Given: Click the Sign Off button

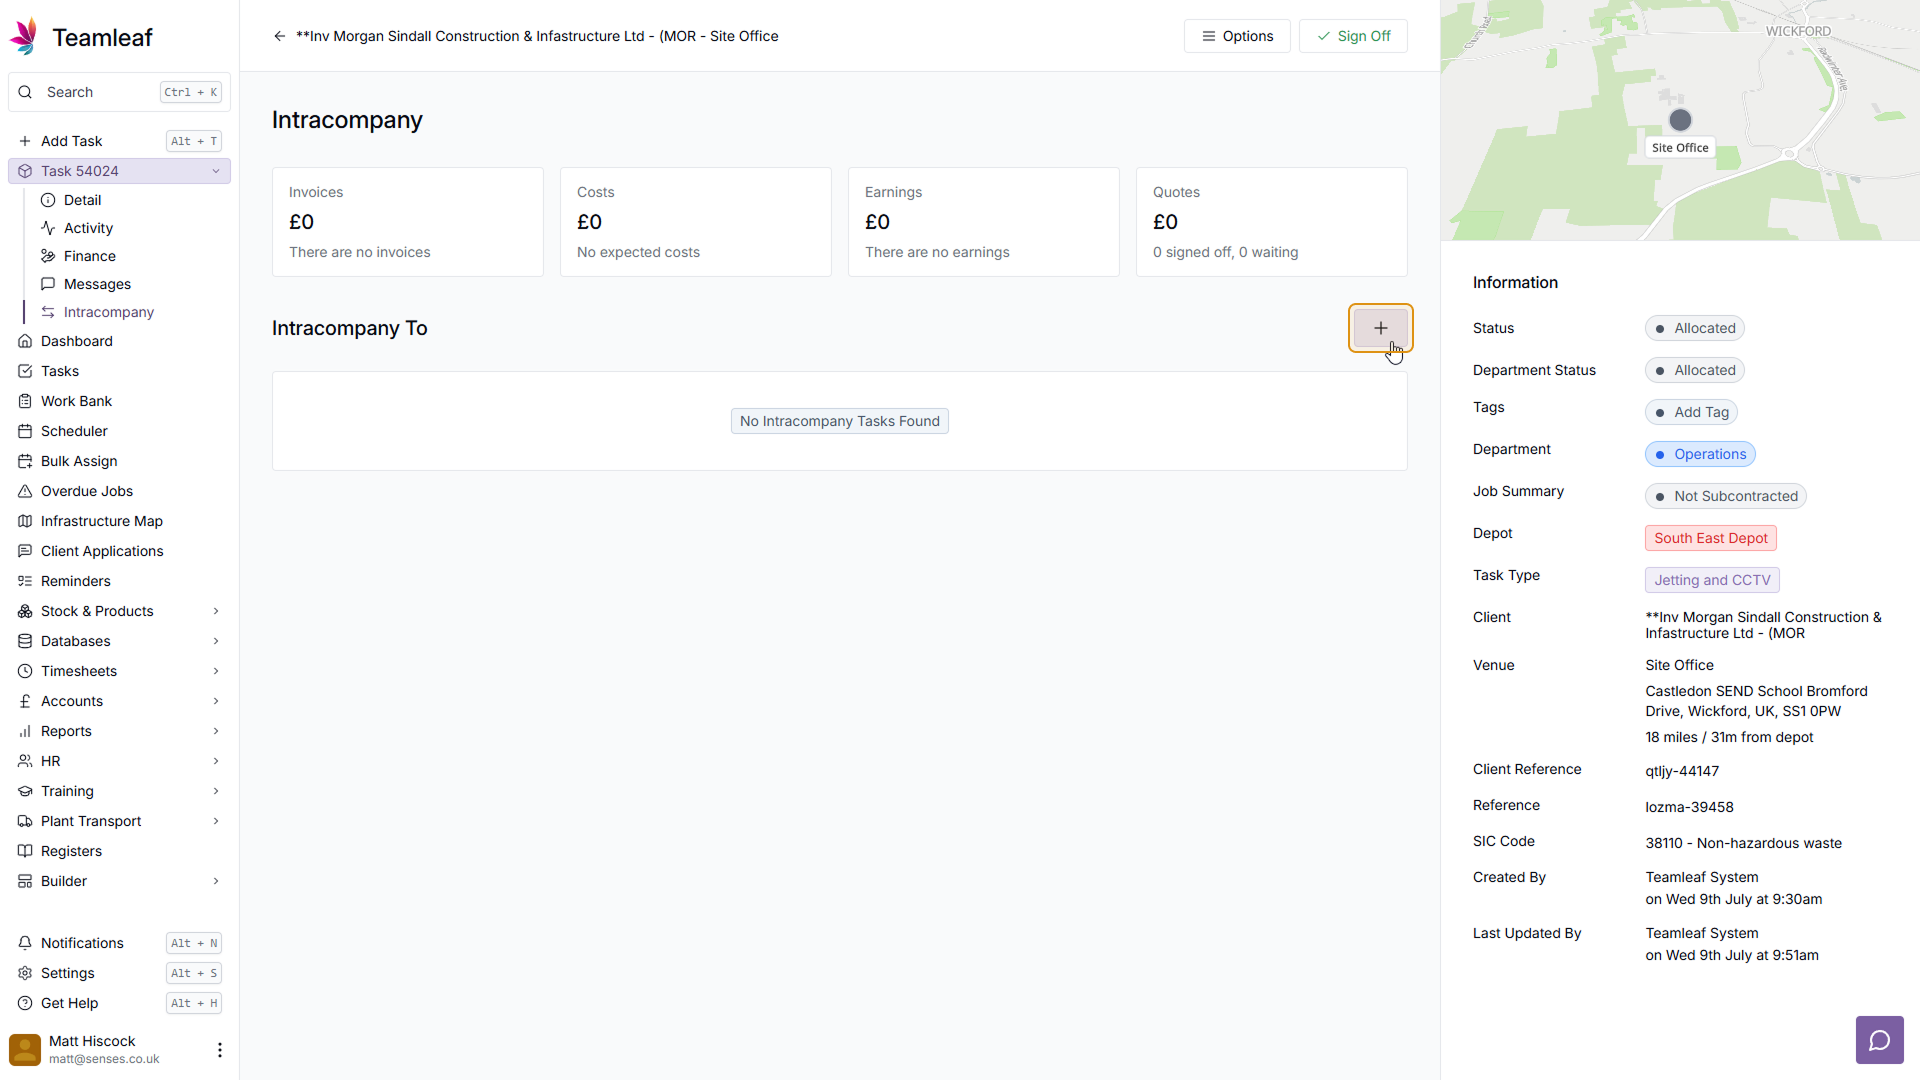Looking at the screenshot, I should [x=1353, y=36].
